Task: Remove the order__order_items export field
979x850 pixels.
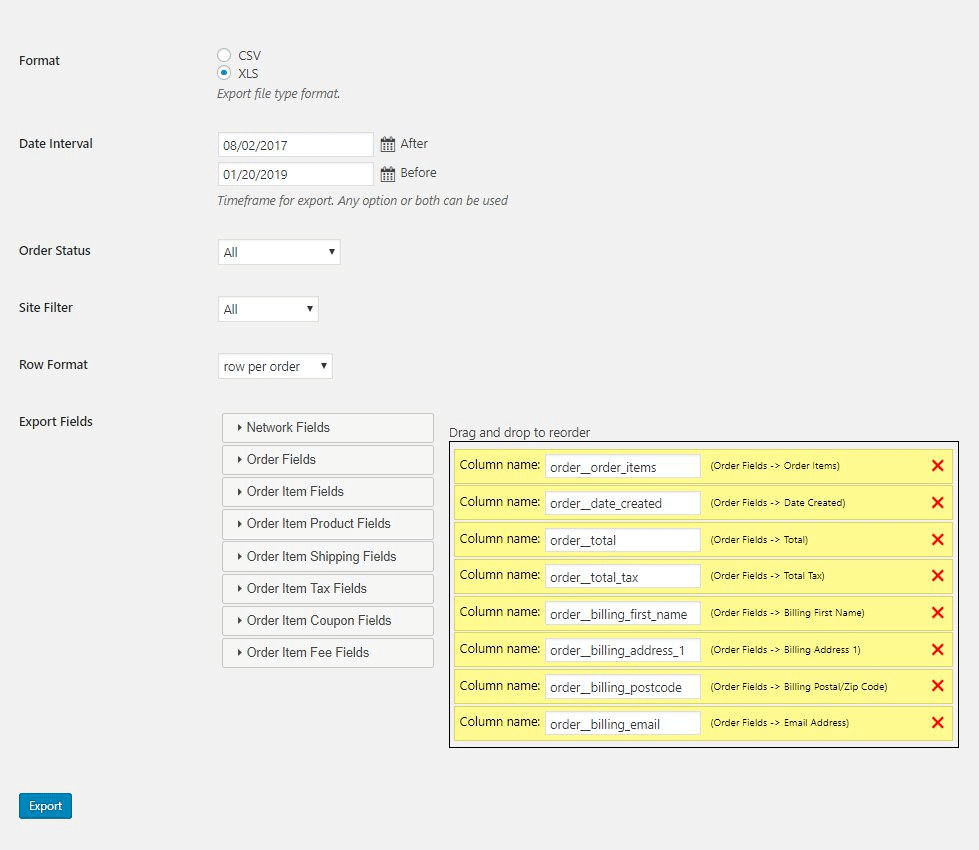Action: point(937,465)
